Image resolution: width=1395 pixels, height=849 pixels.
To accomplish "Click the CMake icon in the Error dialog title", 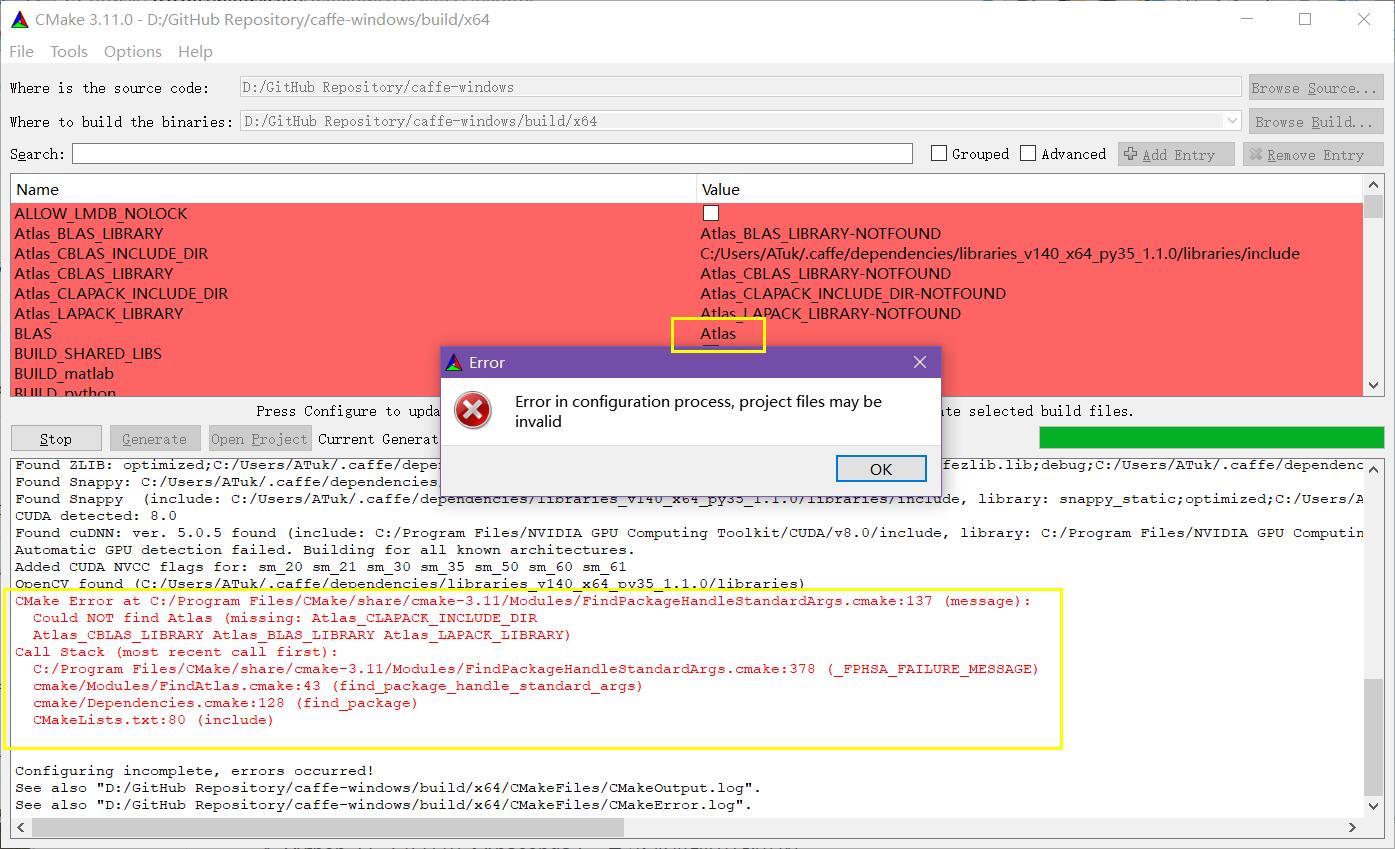I will tap(454, 362).
